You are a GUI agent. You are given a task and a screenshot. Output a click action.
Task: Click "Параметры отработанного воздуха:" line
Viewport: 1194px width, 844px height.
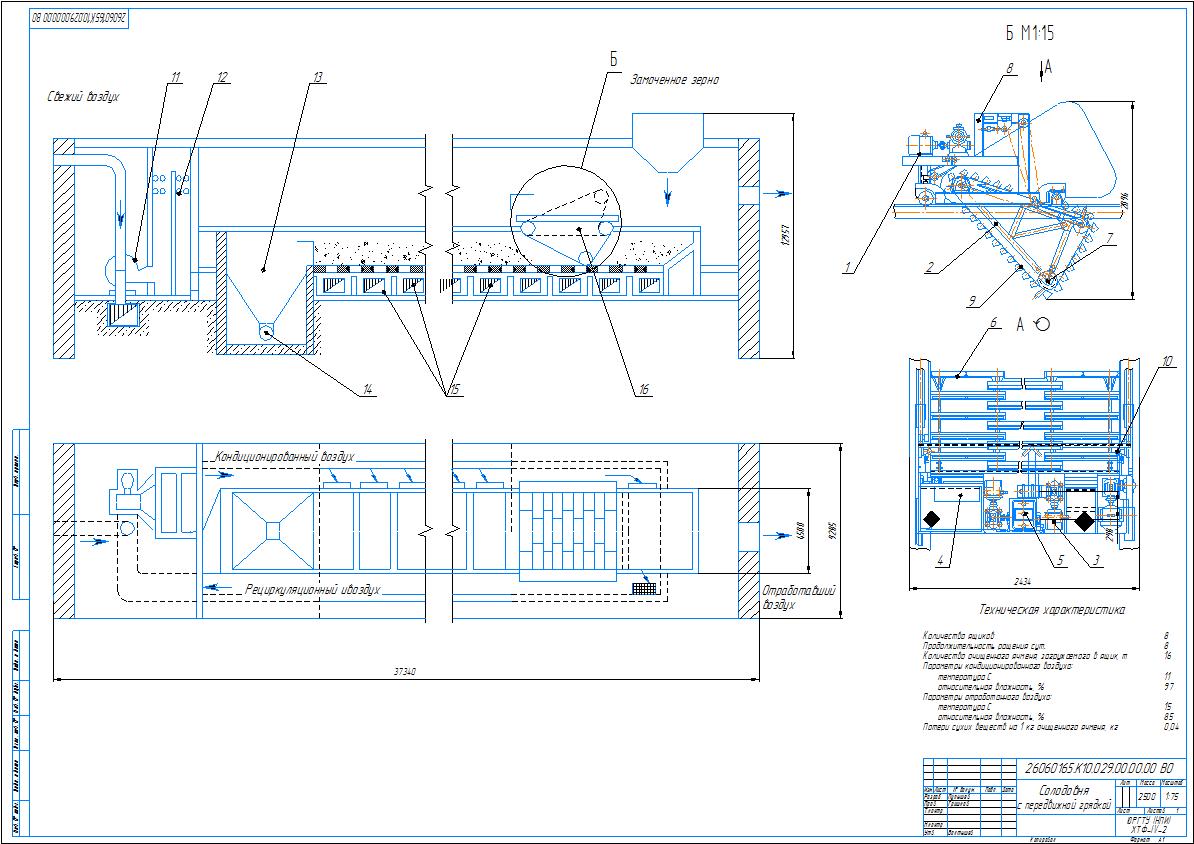coord(987,697)
